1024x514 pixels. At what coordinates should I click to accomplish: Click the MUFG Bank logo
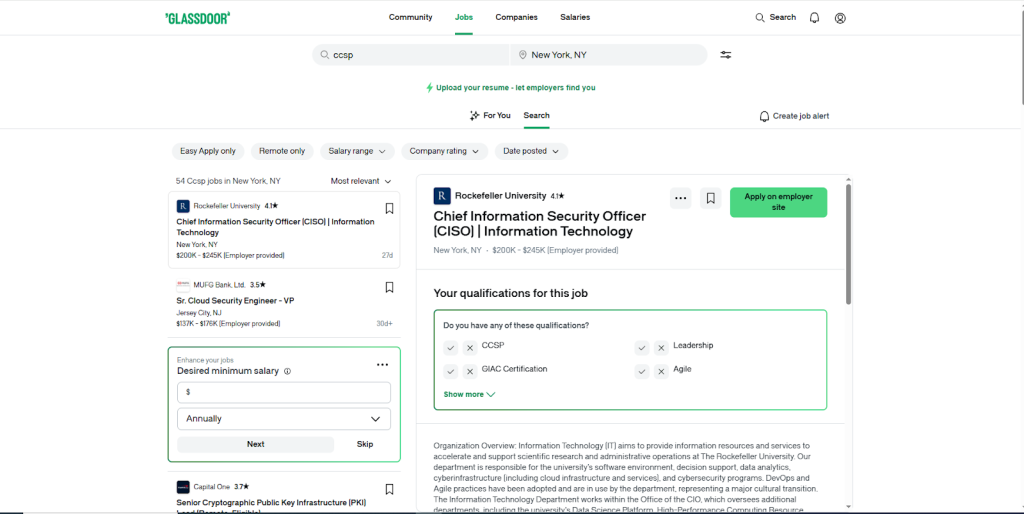tap(183, 285)
